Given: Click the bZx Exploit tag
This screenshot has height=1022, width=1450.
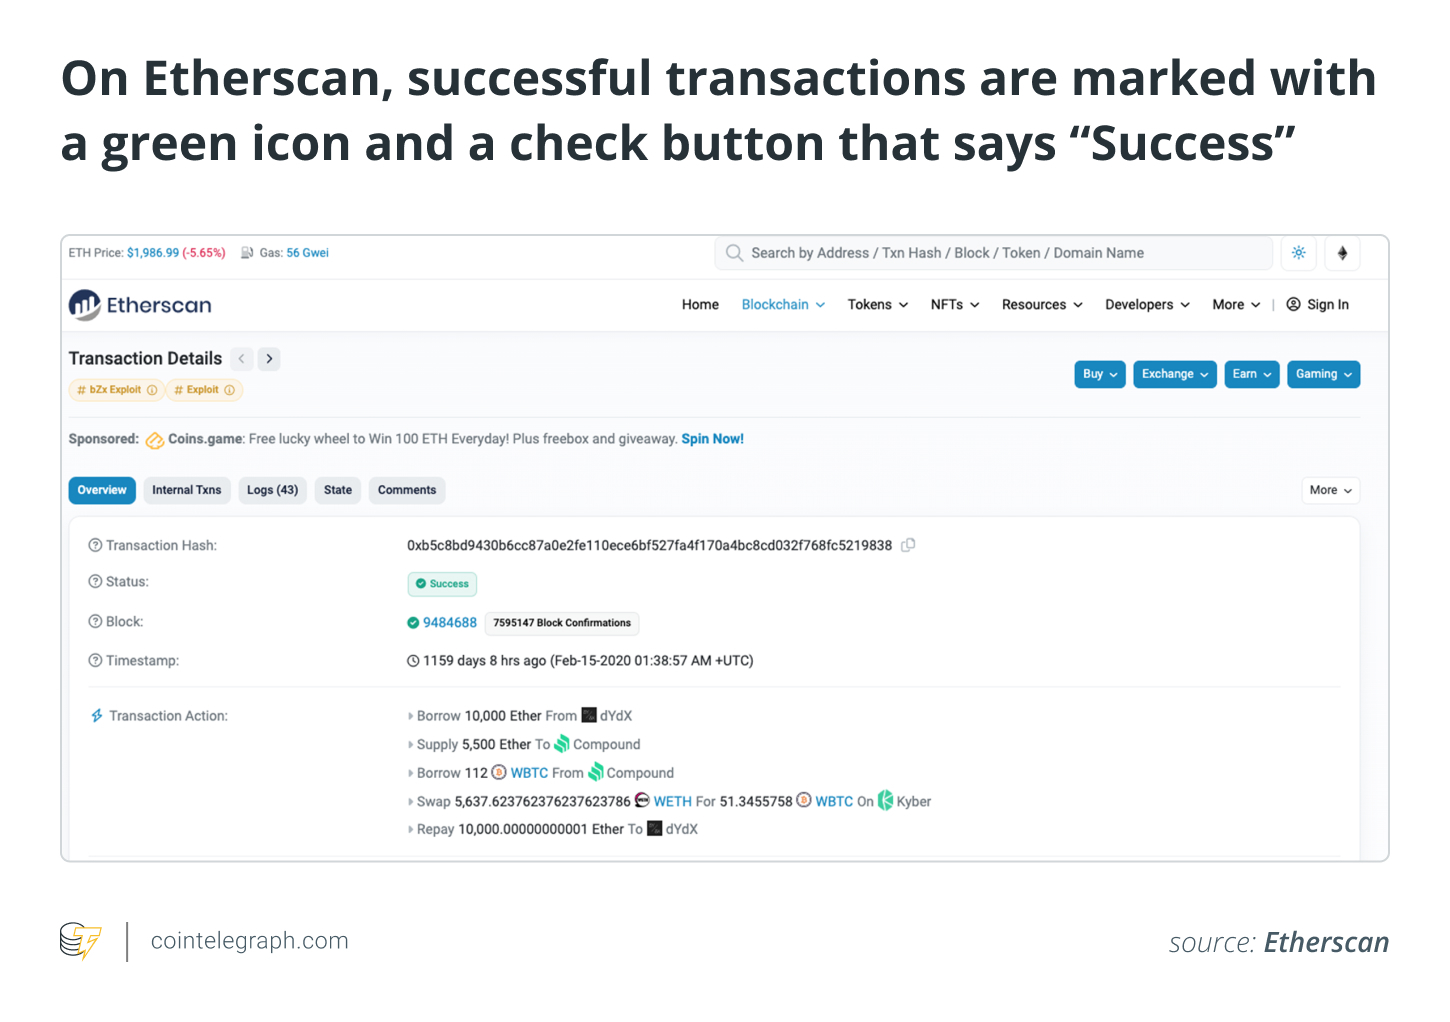Looking at the screenshot, I should pos(115,390).
